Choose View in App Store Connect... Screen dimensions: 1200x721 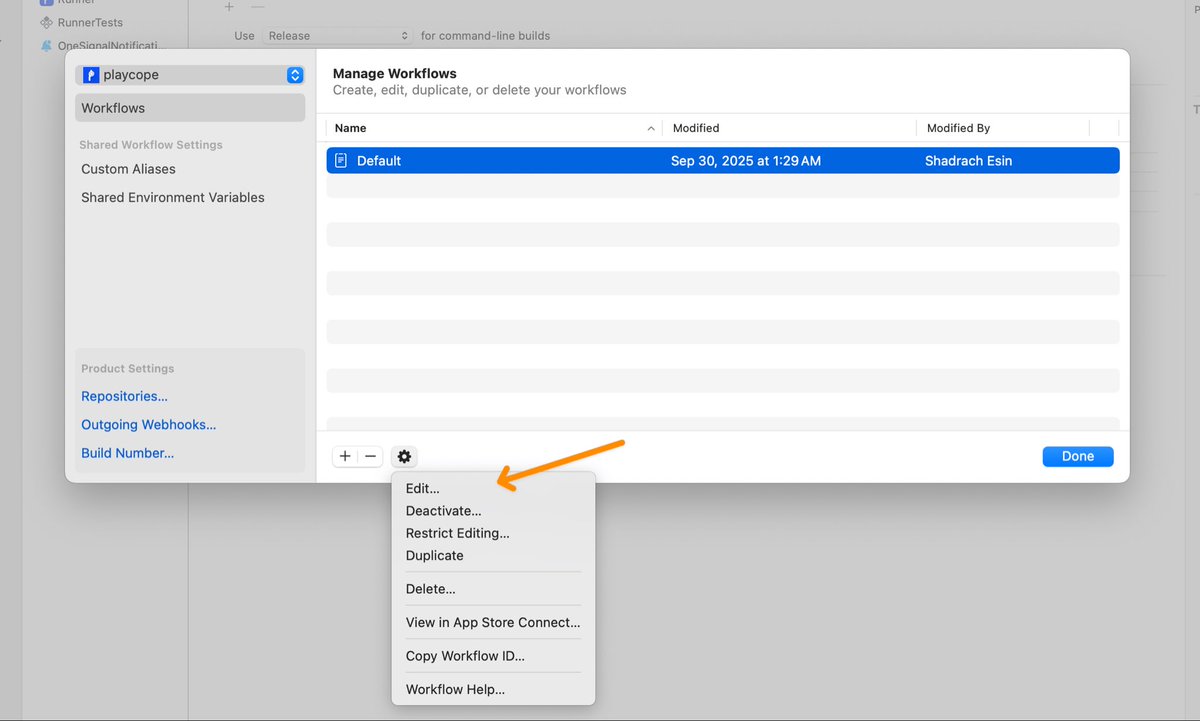click(493, 622)
